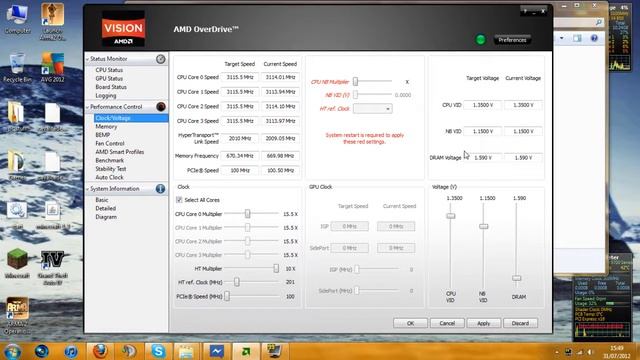The width and height of the screenshot is (640, 360).
Task: Click the volume icon in the system tray
Action: 590,352
